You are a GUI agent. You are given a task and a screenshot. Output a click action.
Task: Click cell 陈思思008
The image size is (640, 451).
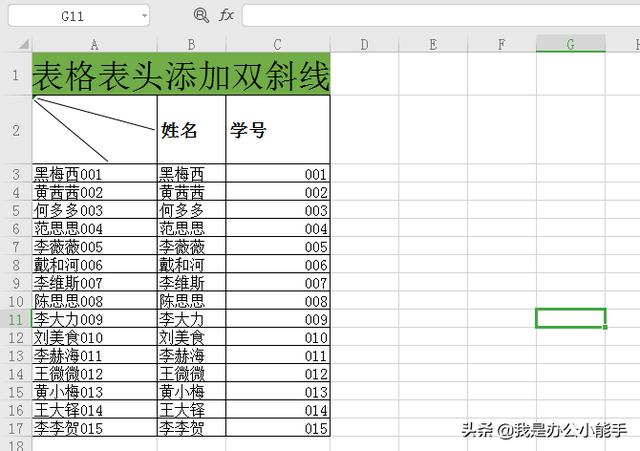tap(95, 301)
